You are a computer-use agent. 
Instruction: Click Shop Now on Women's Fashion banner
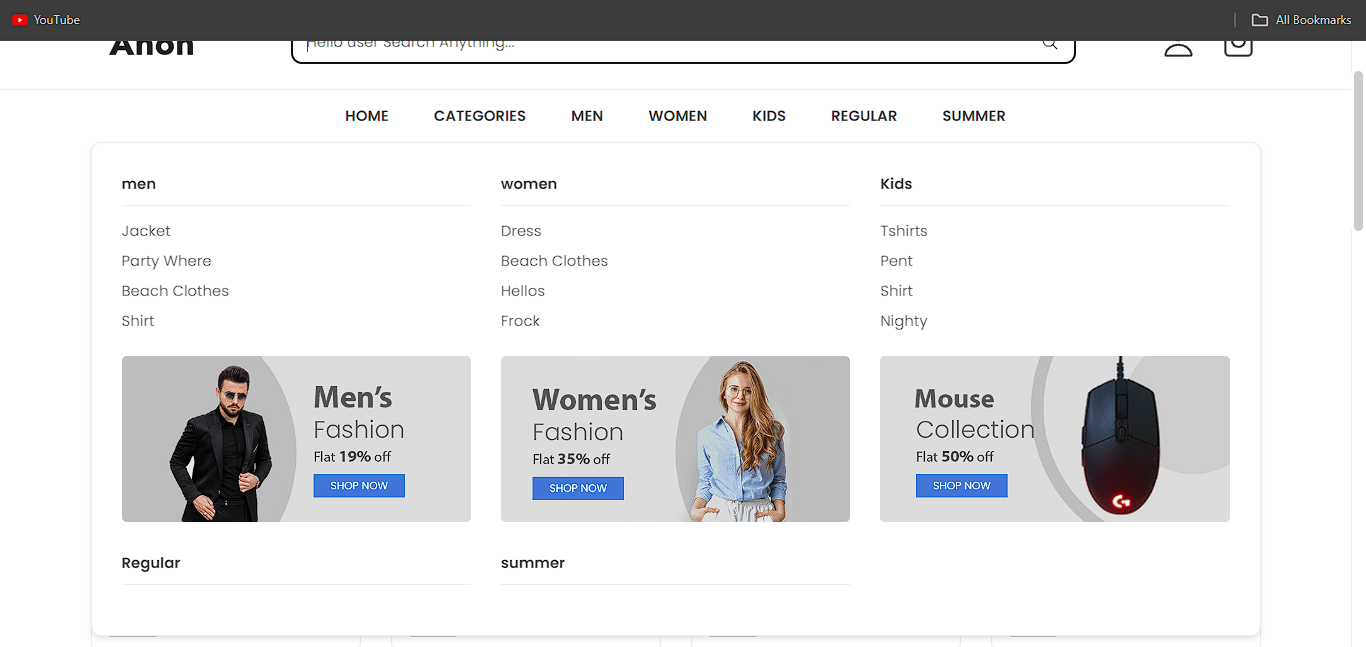tap(578, 489)
